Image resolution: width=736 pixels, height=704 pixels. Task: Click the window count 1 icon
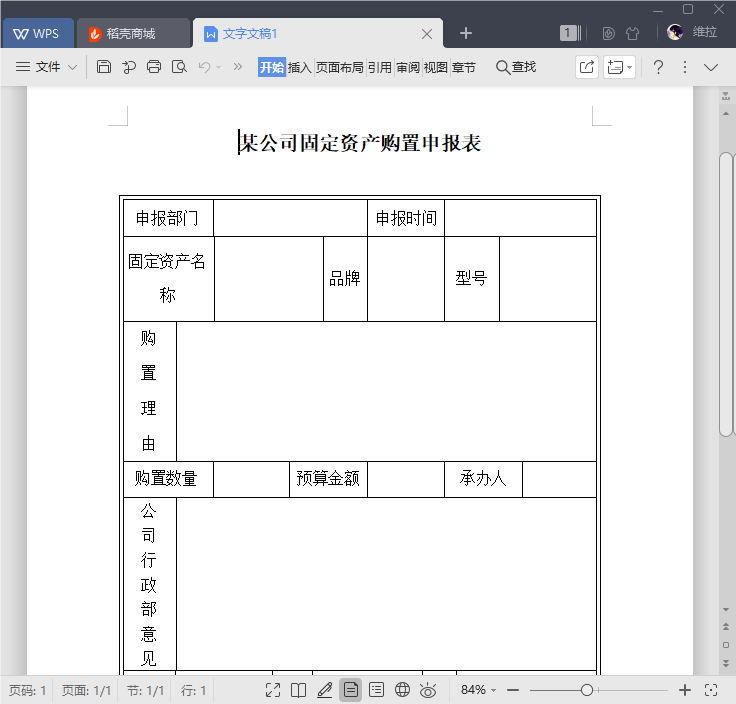(x=570, y=33)
